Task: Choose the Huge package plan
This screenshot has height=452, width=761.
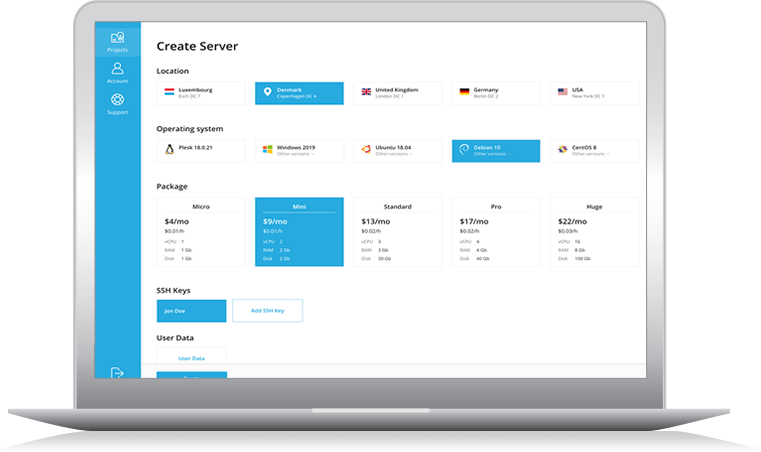Action: [594, 231]
